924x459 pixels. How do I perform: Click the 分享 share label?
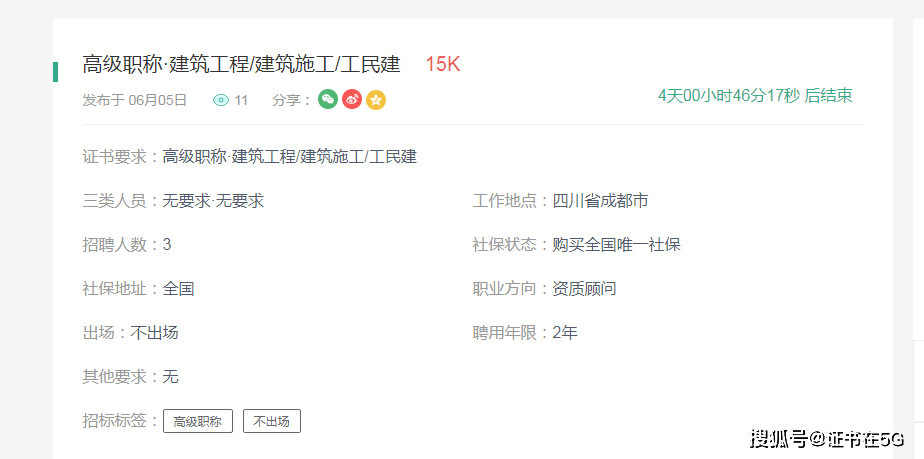coord(291,100)
